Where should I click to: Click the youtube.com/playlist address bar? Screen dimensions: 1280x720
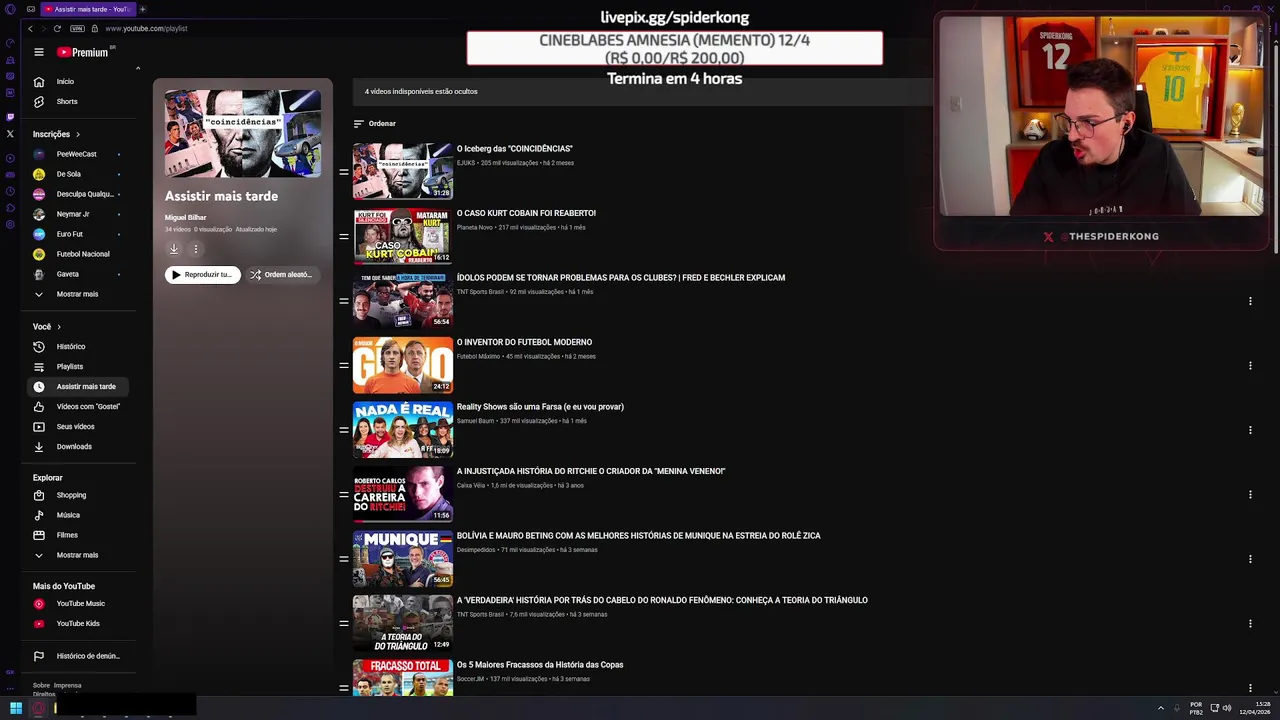[146, 28]
